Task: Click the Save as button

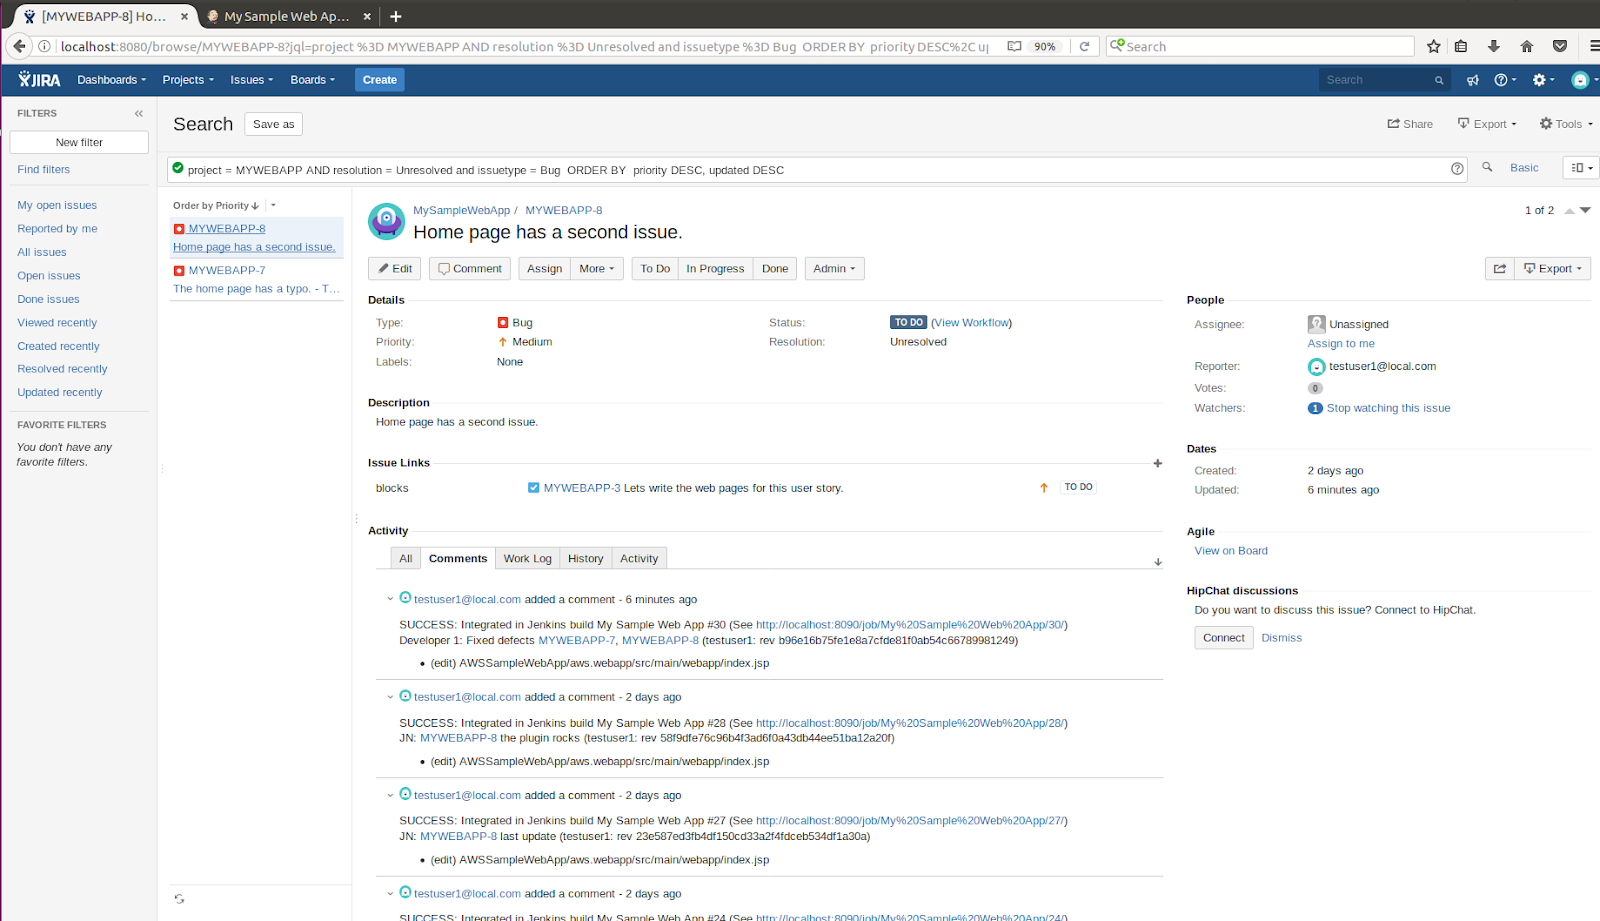Action: [x=273, y=124]
